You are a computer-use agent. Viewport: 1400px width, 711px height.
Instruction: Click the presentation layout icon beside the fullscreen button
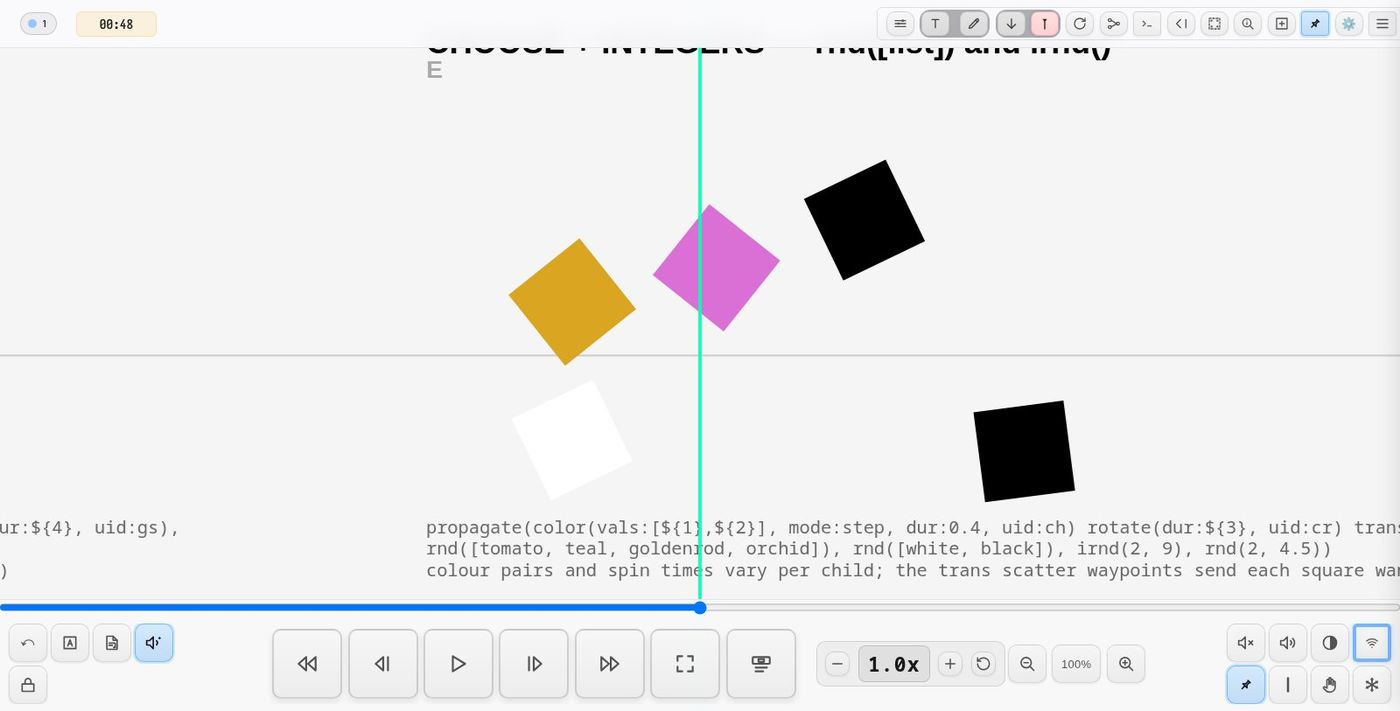pos(761,664)
